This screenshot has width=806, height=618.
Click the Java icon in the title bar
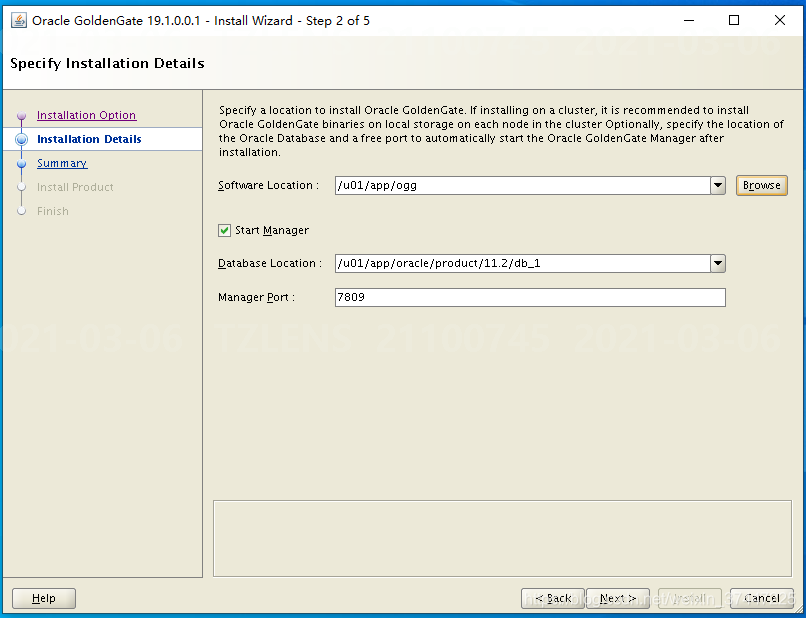tap(19, 21)
